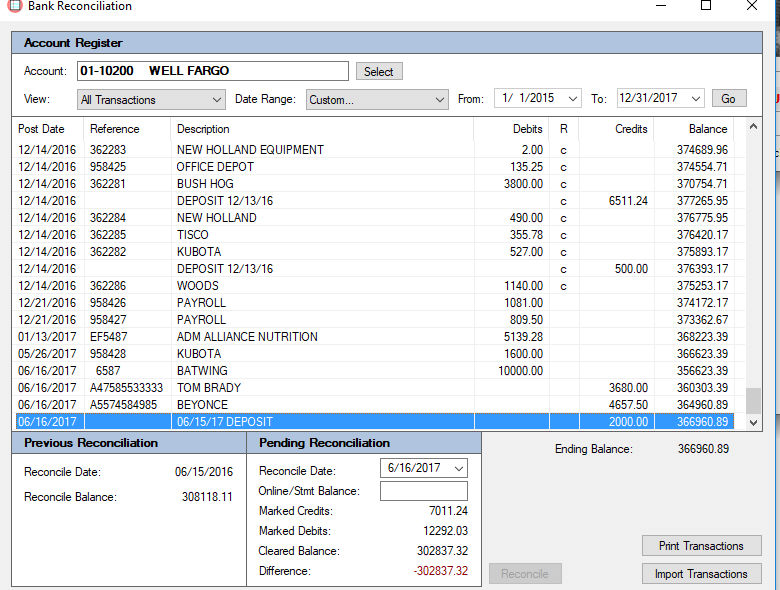
Task: Click the Post Date column header
Action: 42,129
